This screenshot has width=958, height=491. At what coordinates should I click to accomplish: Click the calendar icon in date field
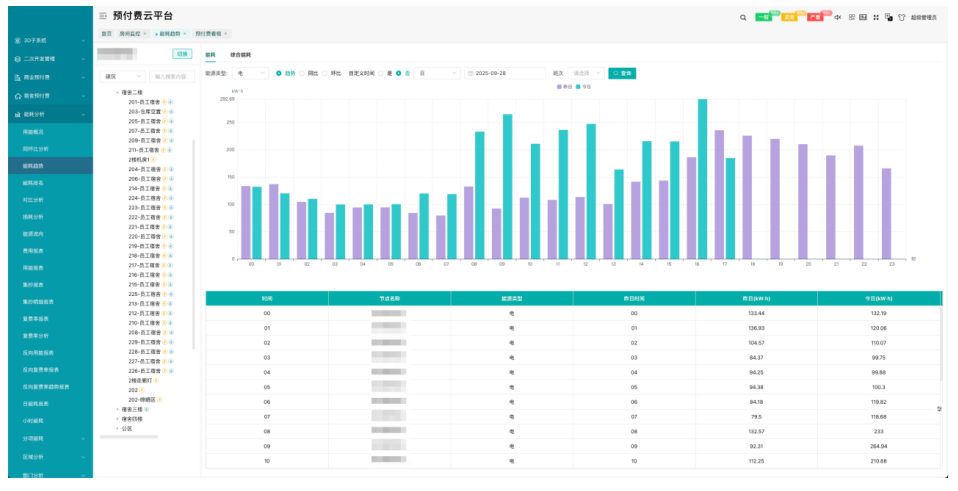click(x=470, y=73)
